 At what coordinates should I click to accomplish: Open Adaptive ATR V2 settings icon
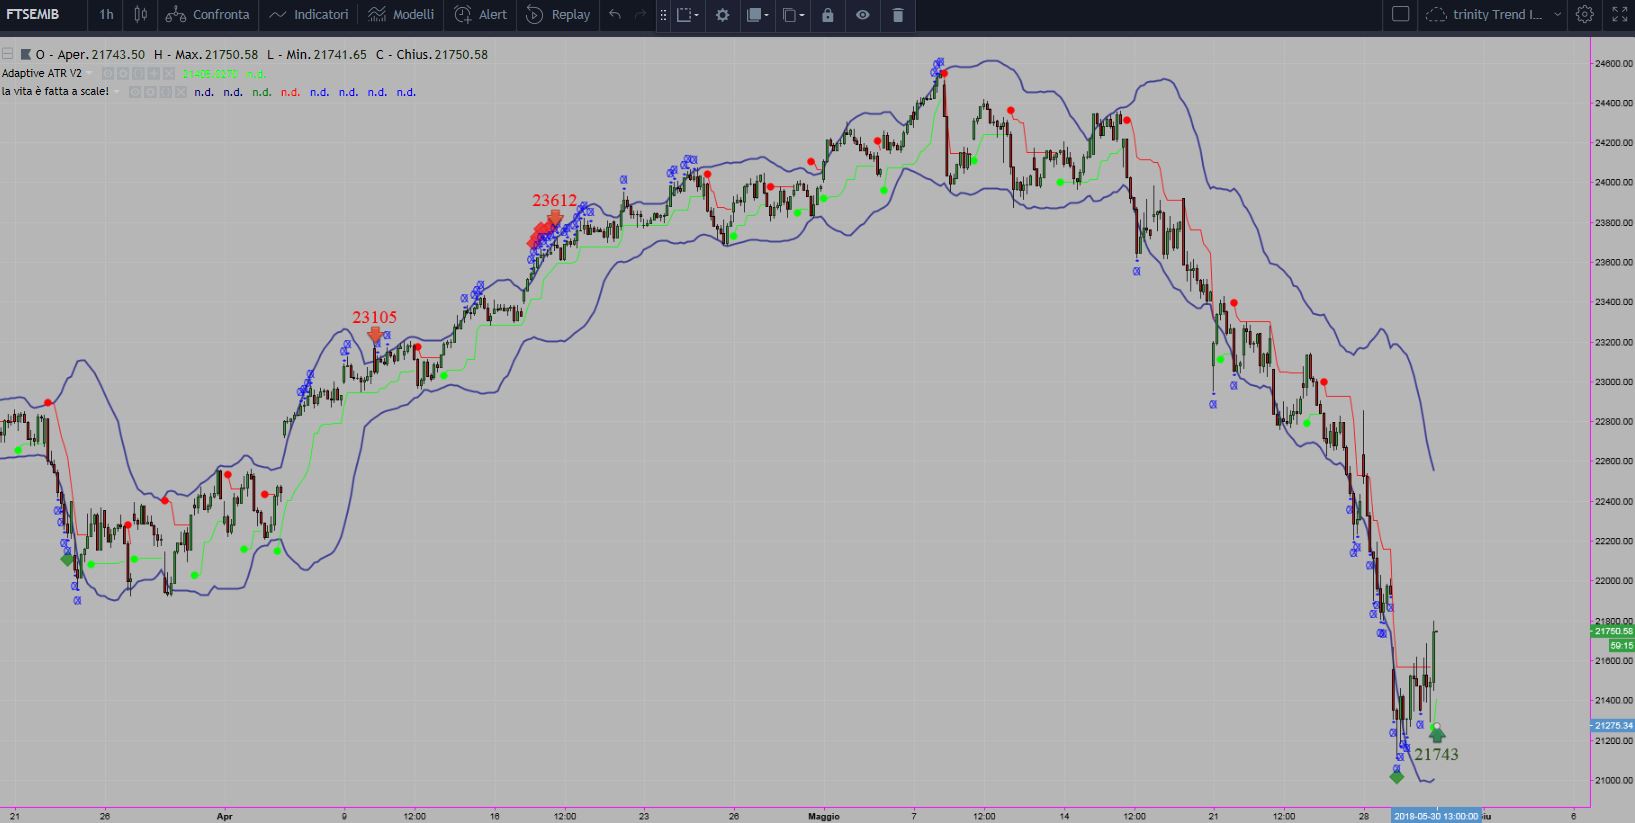[x=123, y=73]
